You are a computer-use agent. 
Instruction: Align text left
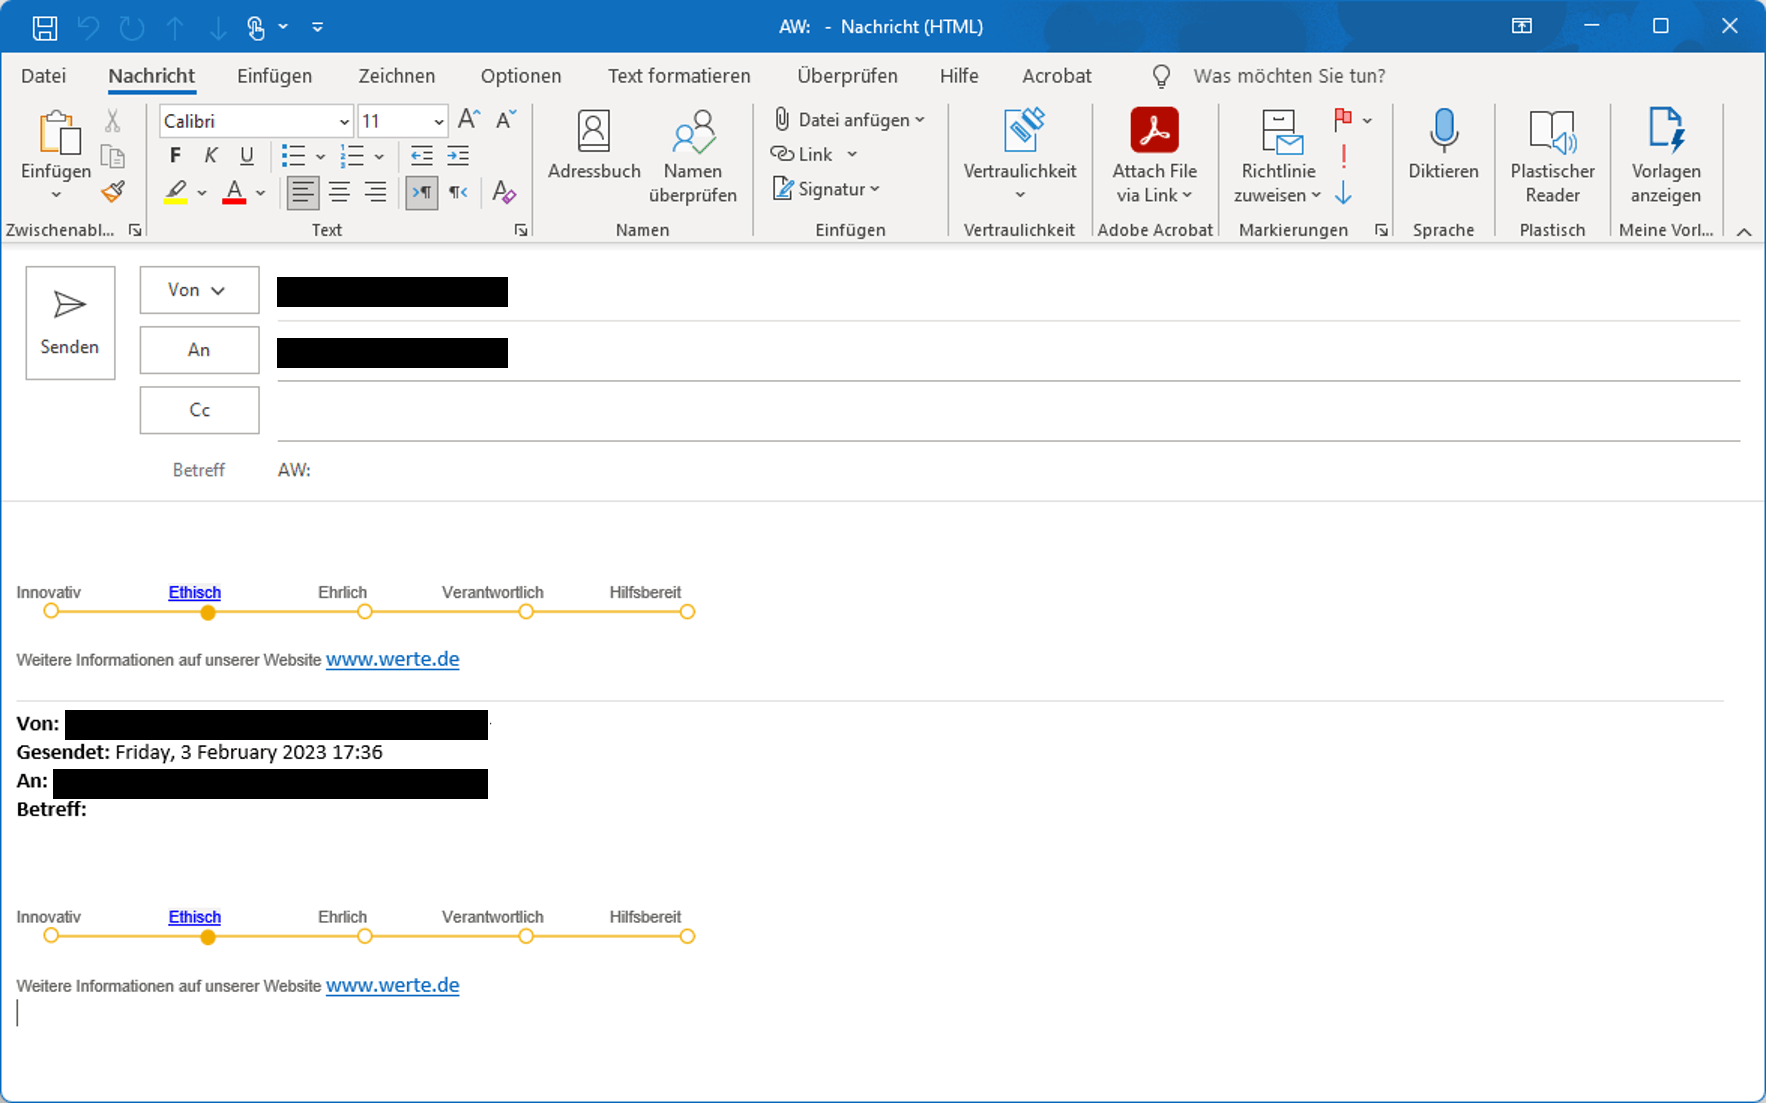tap(302, 192)
